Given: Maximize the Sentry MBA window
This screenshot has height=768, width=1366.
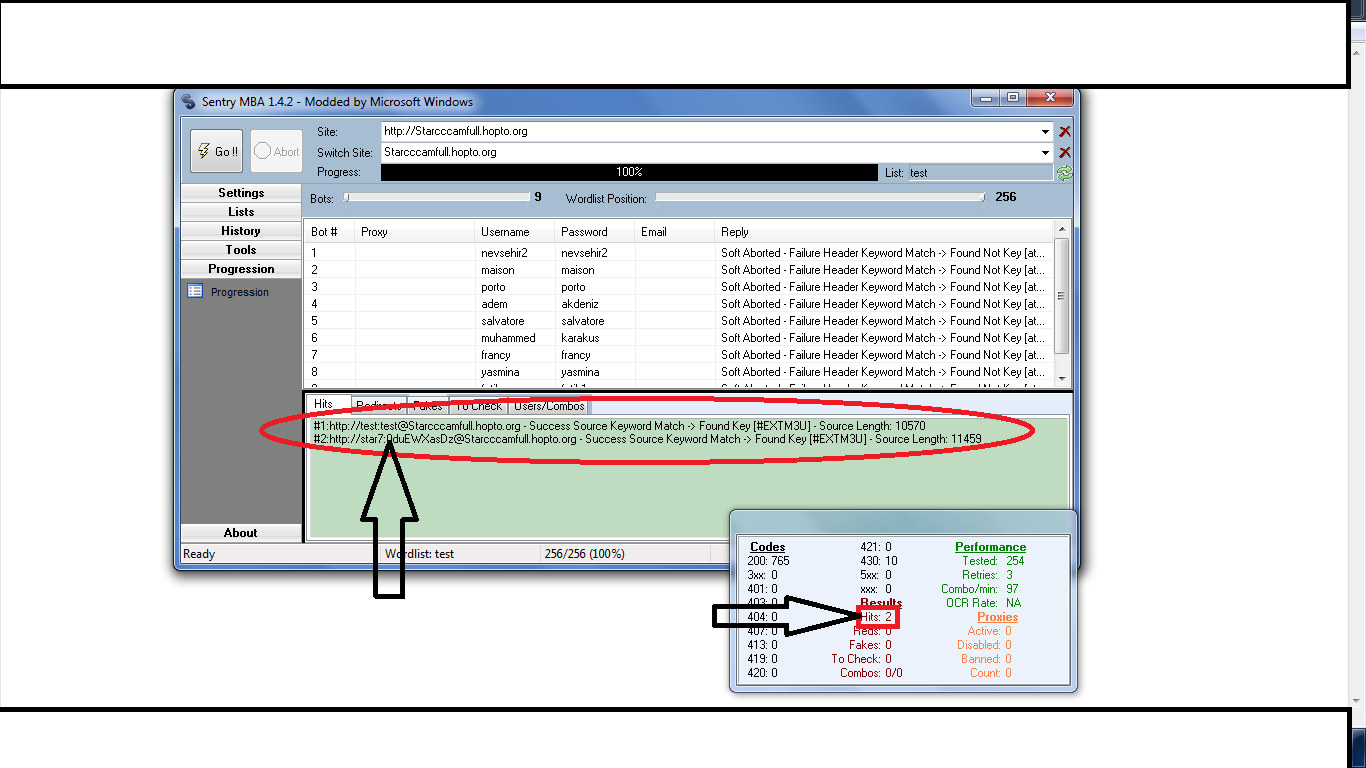Looking at the screenshot, I should click(1013, 98).
